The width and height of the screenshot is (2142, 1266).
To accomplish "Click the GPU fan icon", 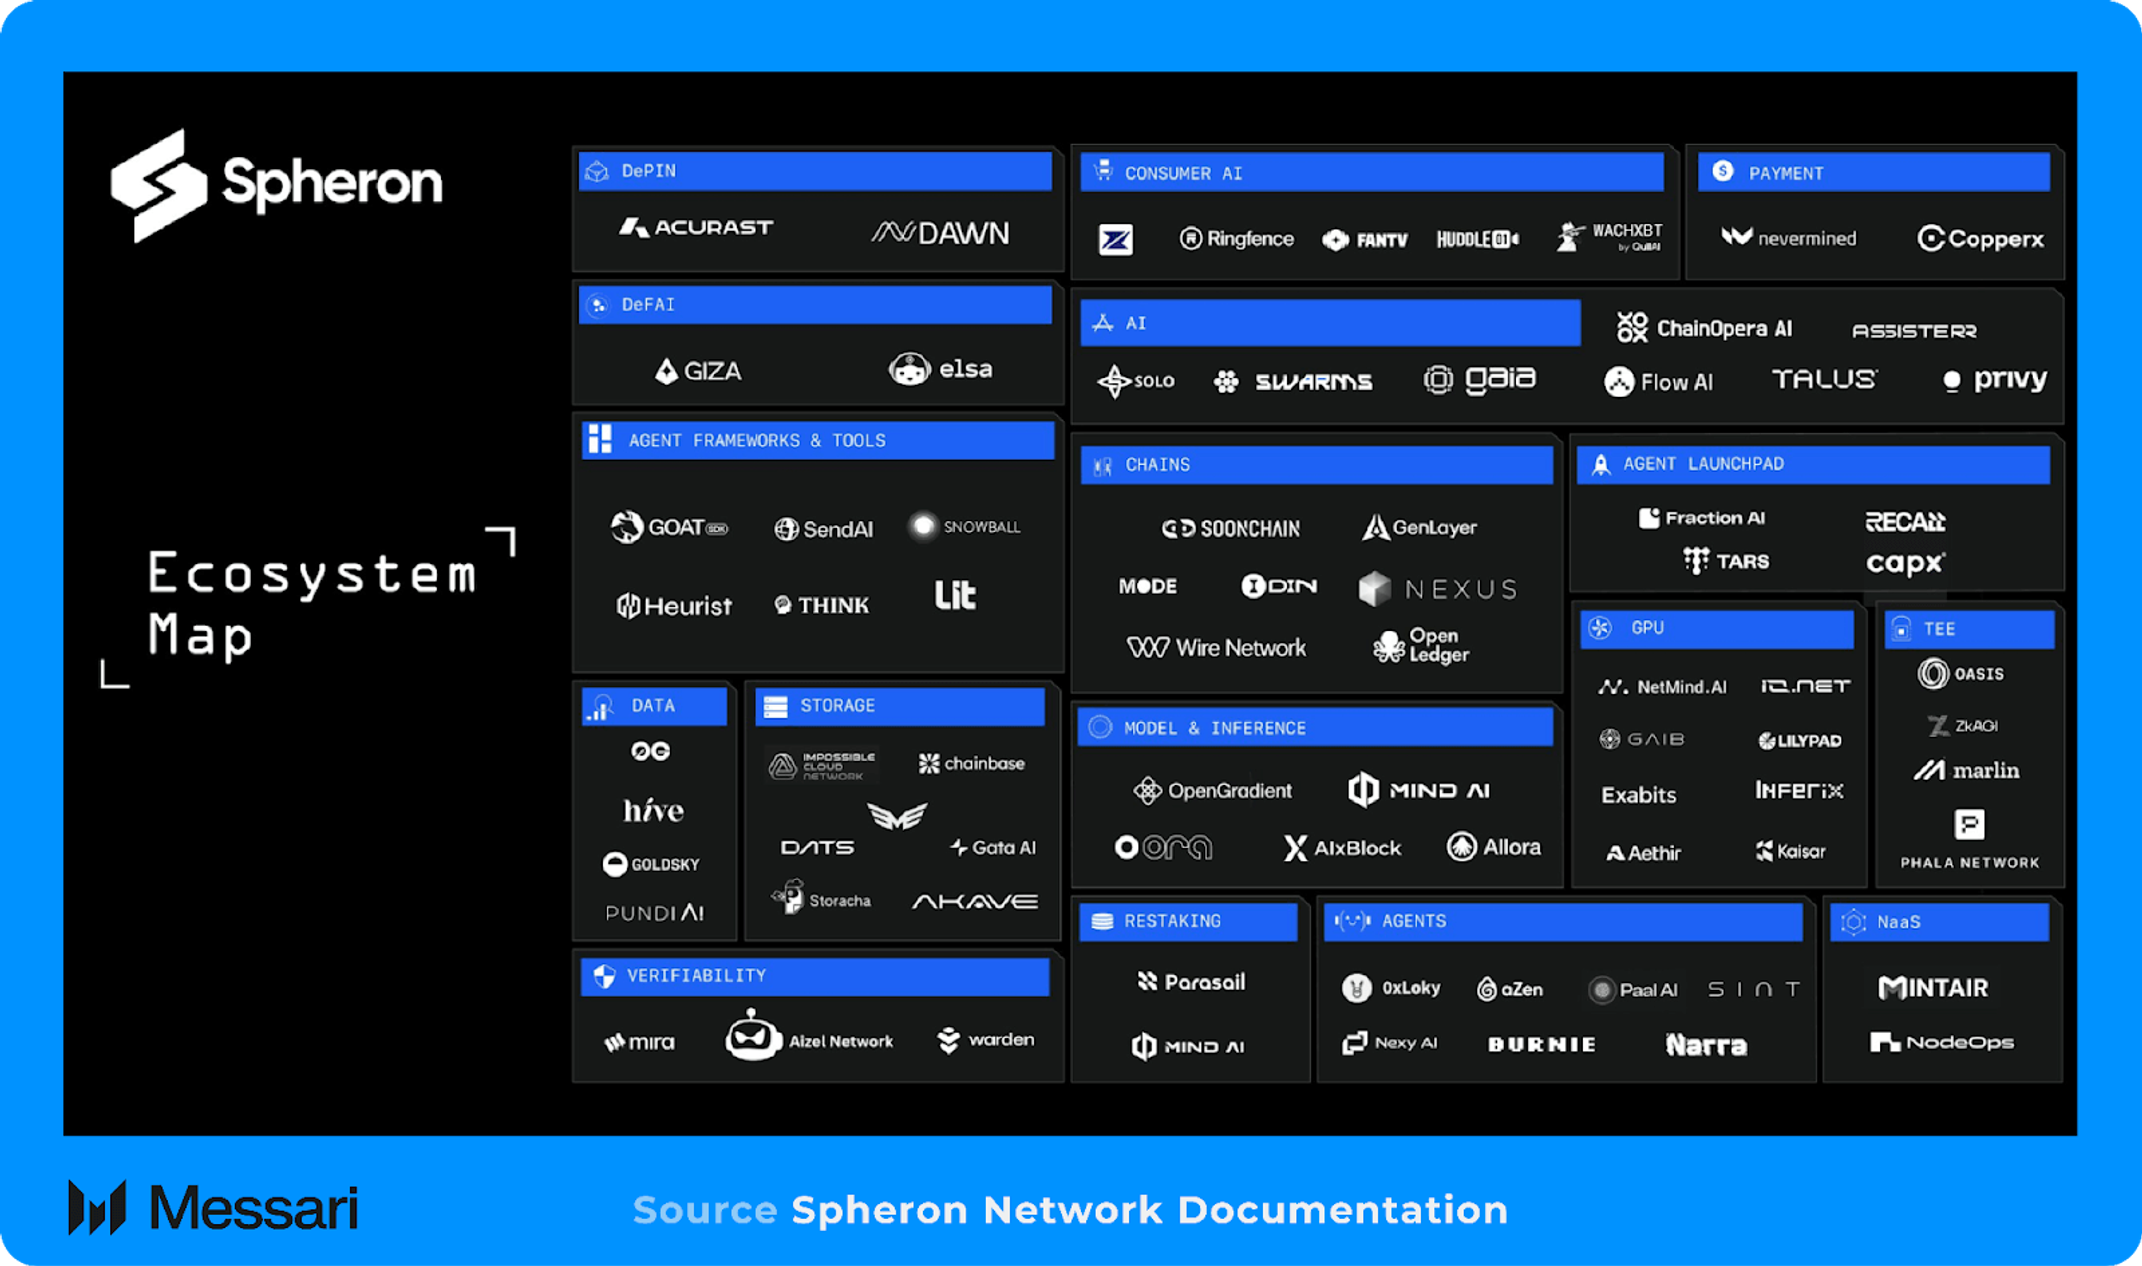I will click(1601, 628).
